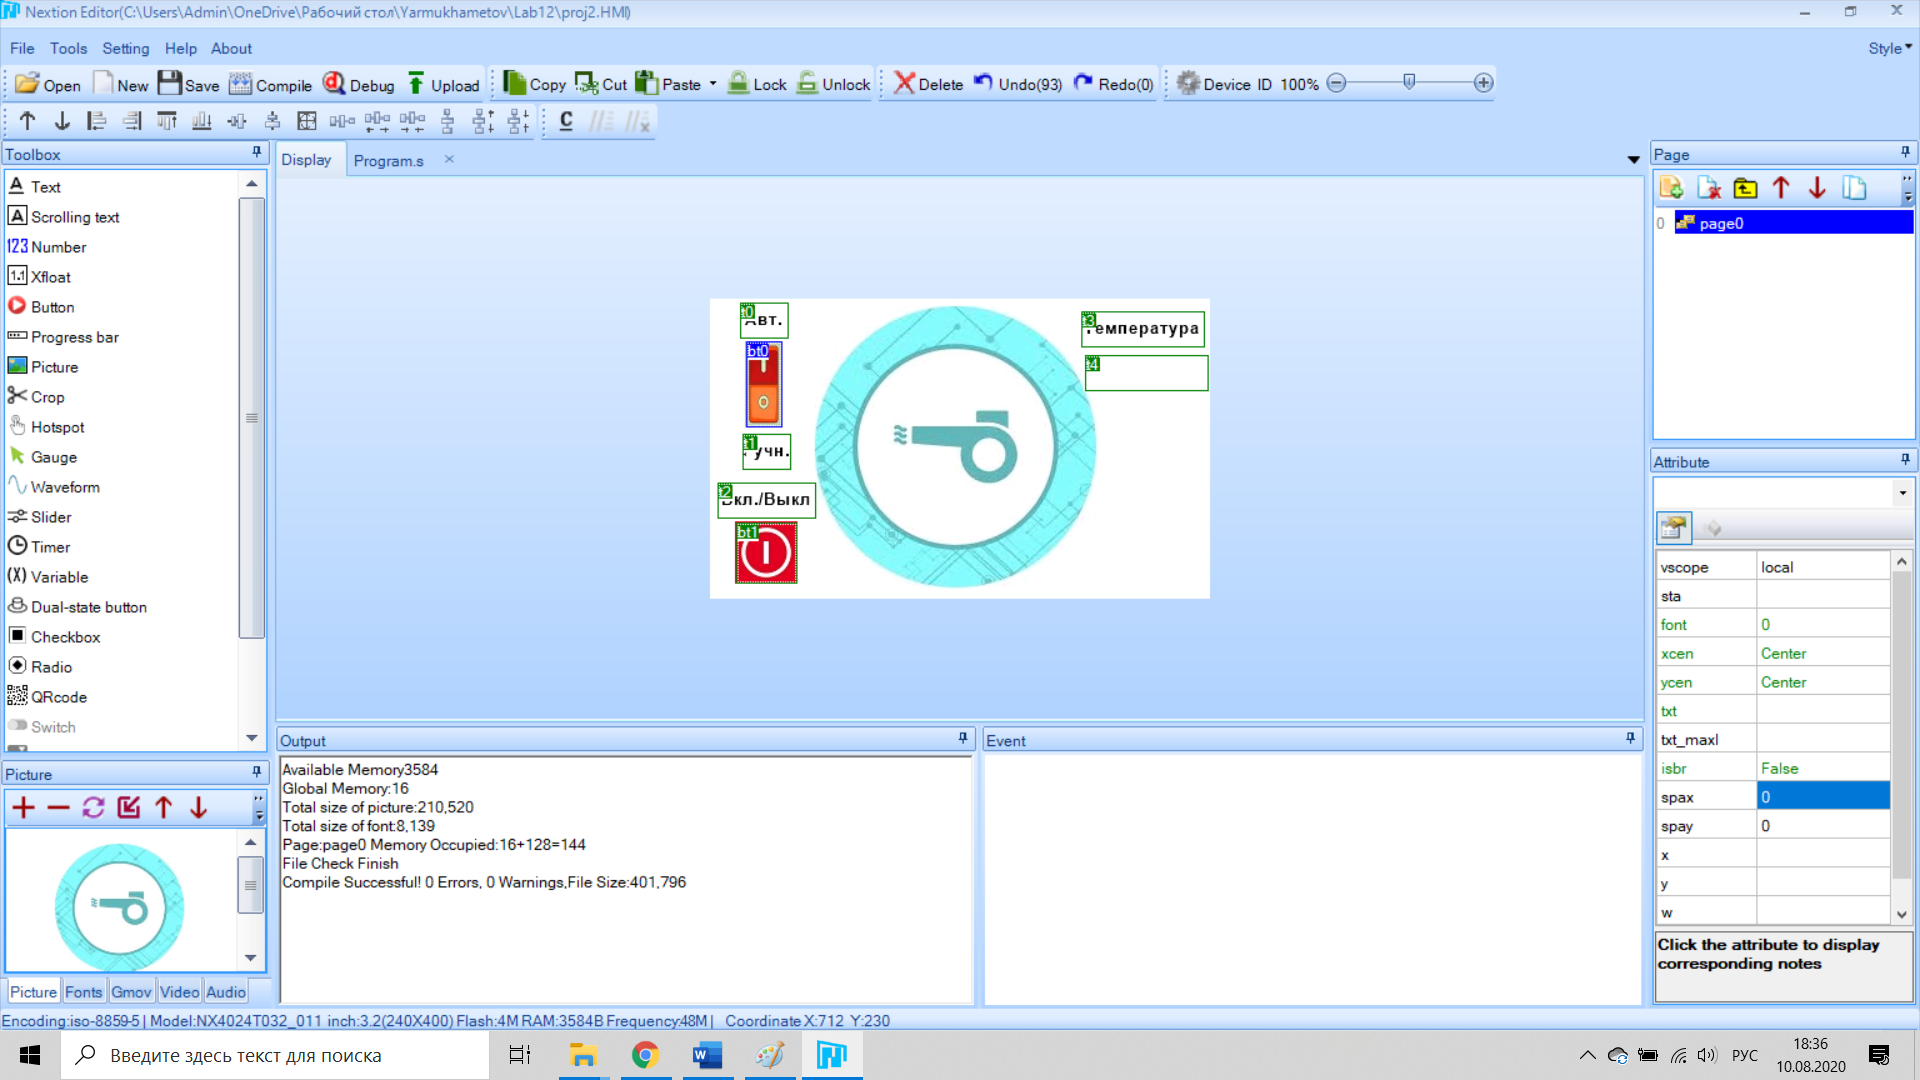Click the Compile toolbar icon
The height and width of the screenshot is (1080, 1920).
241,84
